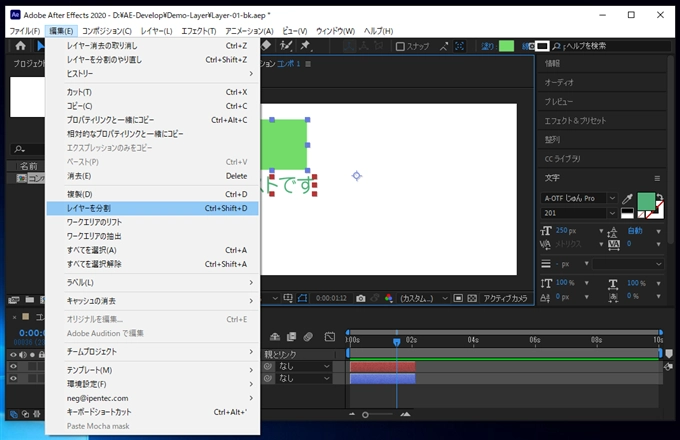Open the graph editor icon

point(330,337)
